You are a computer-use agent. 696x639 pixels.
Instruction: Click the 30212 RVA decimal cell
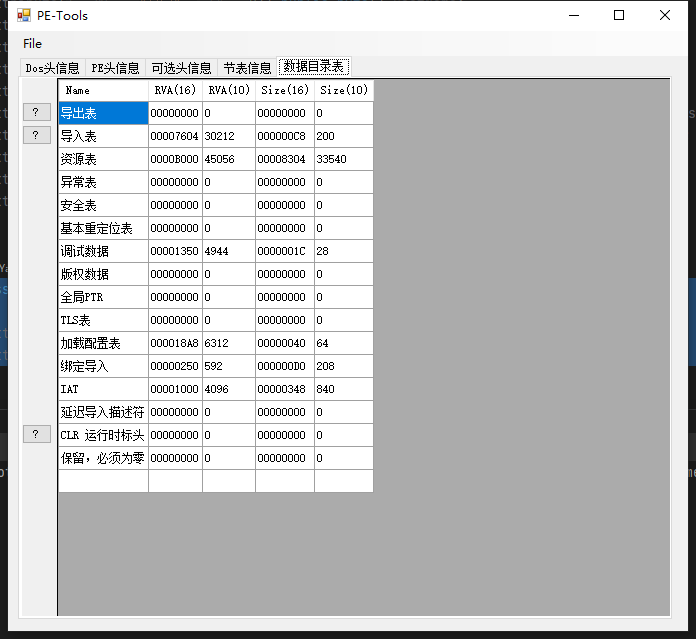coord(229,136)
